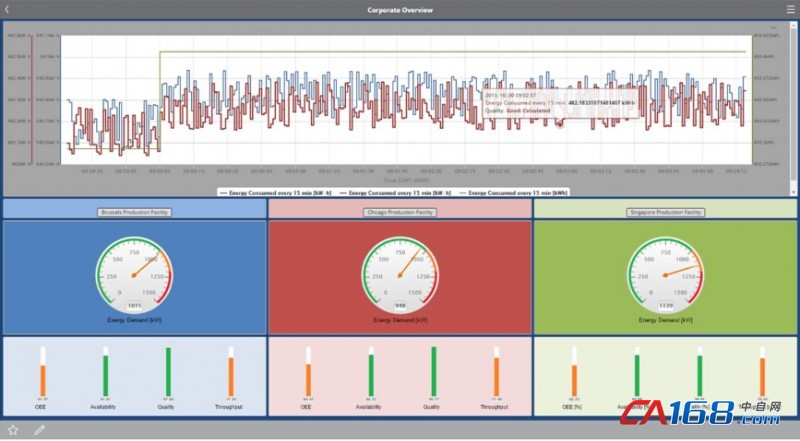800x441 pixels.
Task: Click the favorite star icon
Action: 13,430
